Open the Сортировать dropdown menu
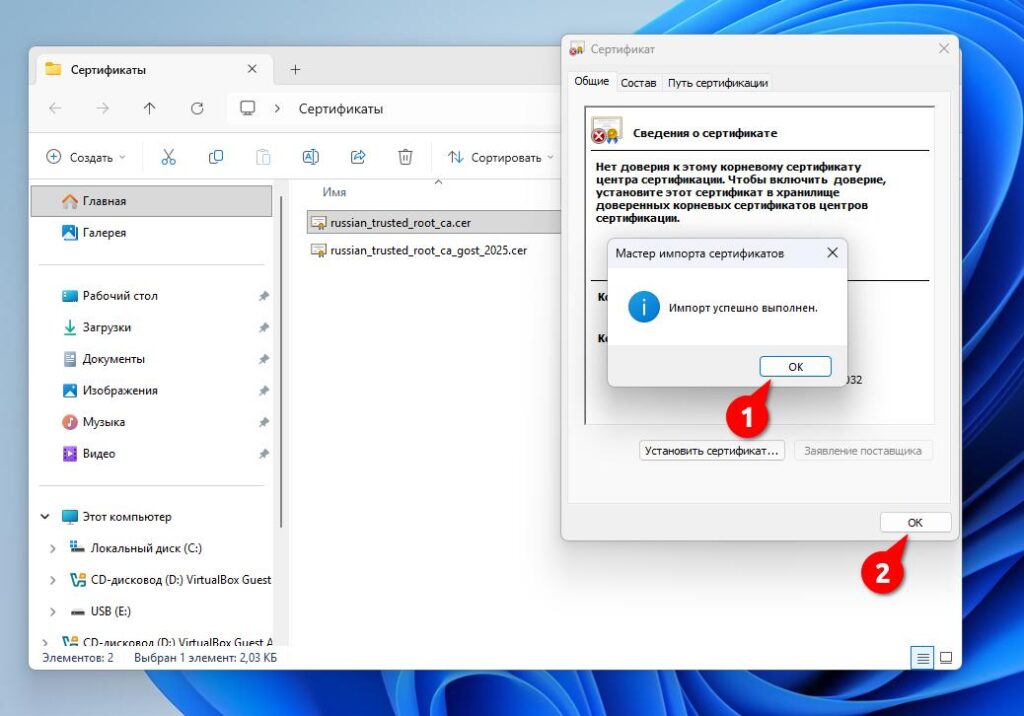Viewport: 1024px width, 716px height. [x=500, y=157]
